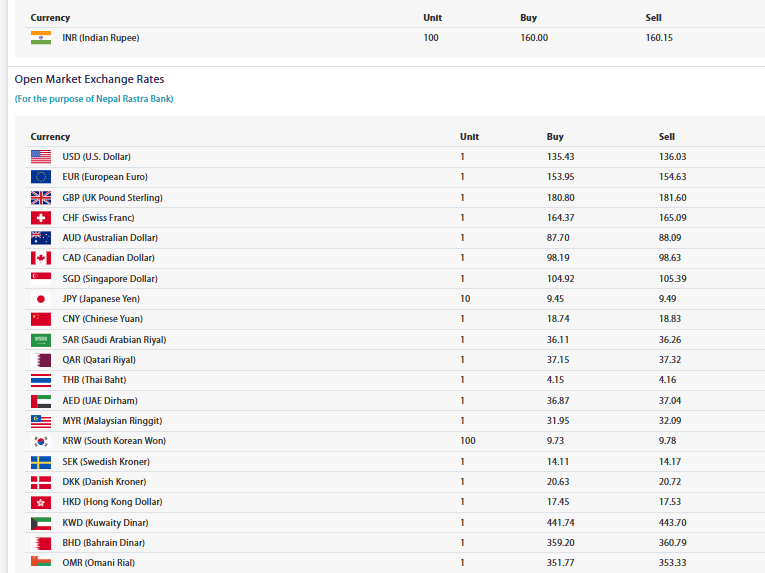
Task: Click the Japanese Yen flag icon
Action: [x=41, y=299]
